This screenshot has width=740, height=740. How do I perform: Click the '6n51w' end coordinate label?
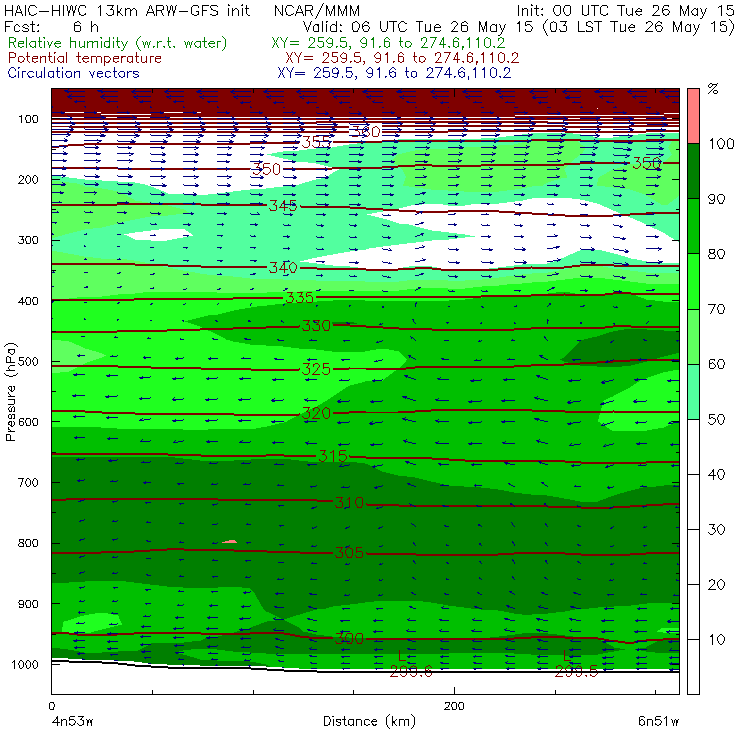pyautogui.click(x=658, y=722)
